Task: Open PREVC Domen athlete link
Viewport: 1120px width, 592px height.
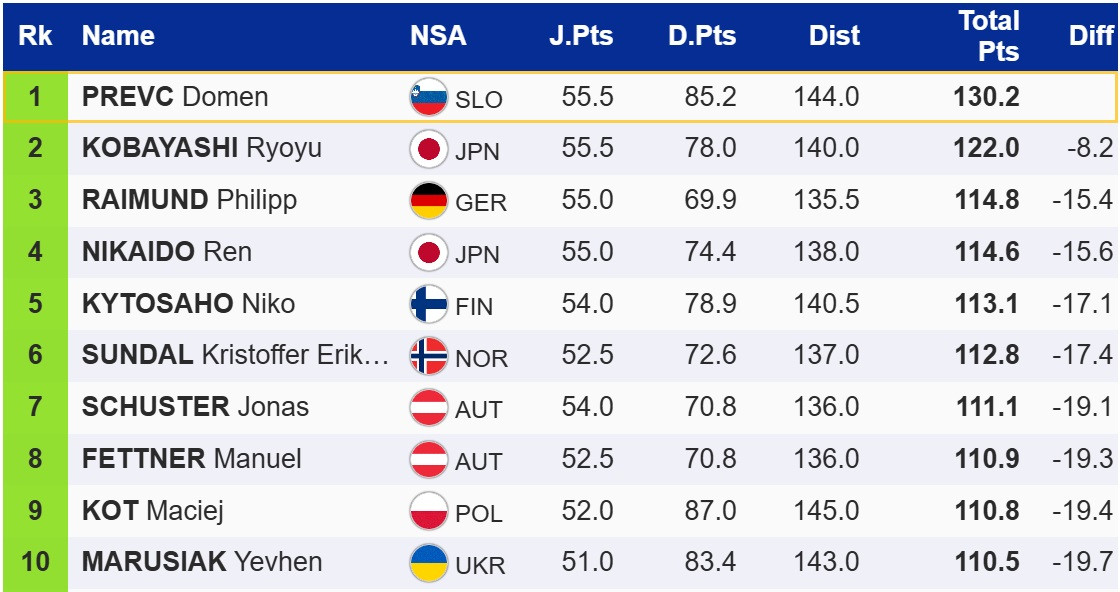Action: pyautogui.click(x=175, y=97)
